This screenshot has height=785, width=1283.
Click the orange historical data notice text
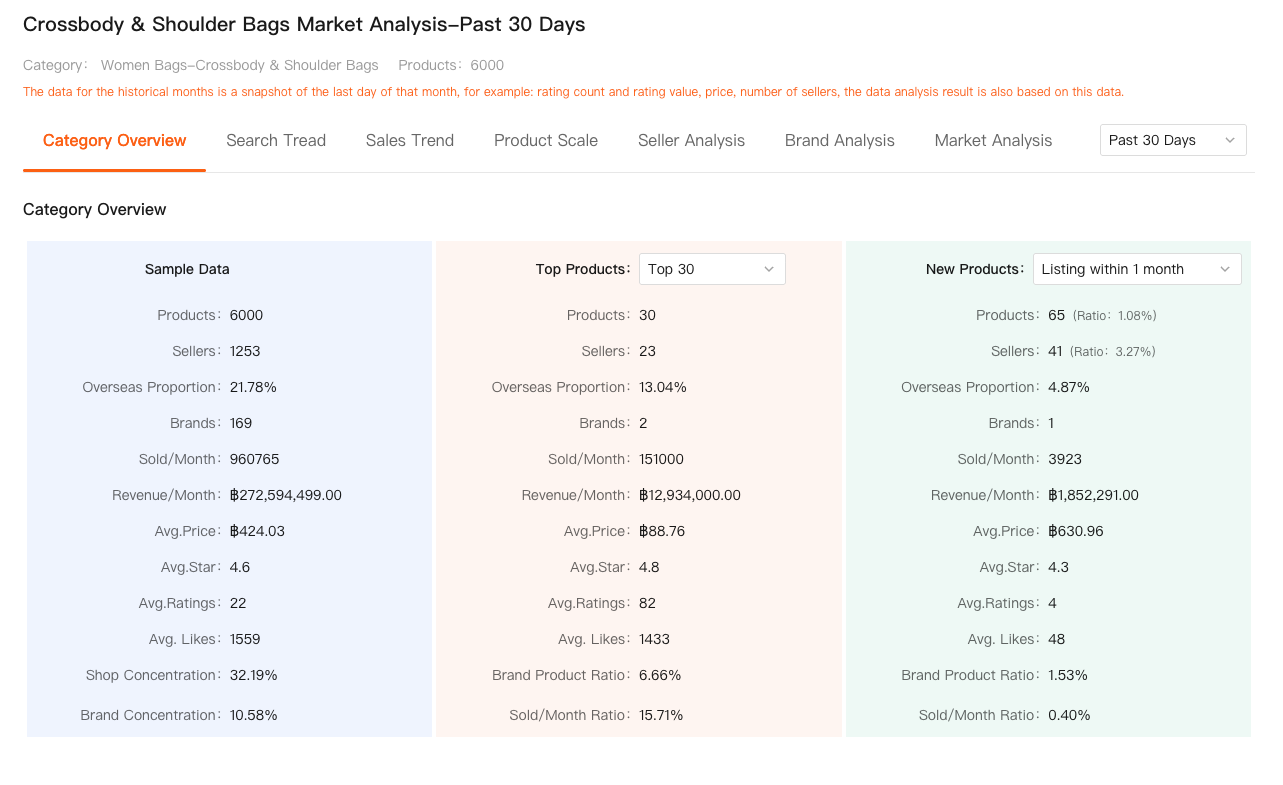(x=572, y=92)
